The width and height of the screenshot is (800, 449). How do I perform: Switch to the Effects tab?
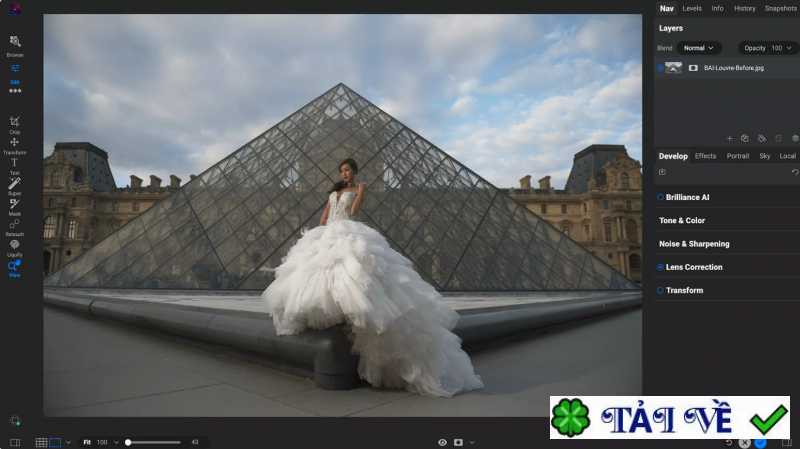[x=706, y=156]
